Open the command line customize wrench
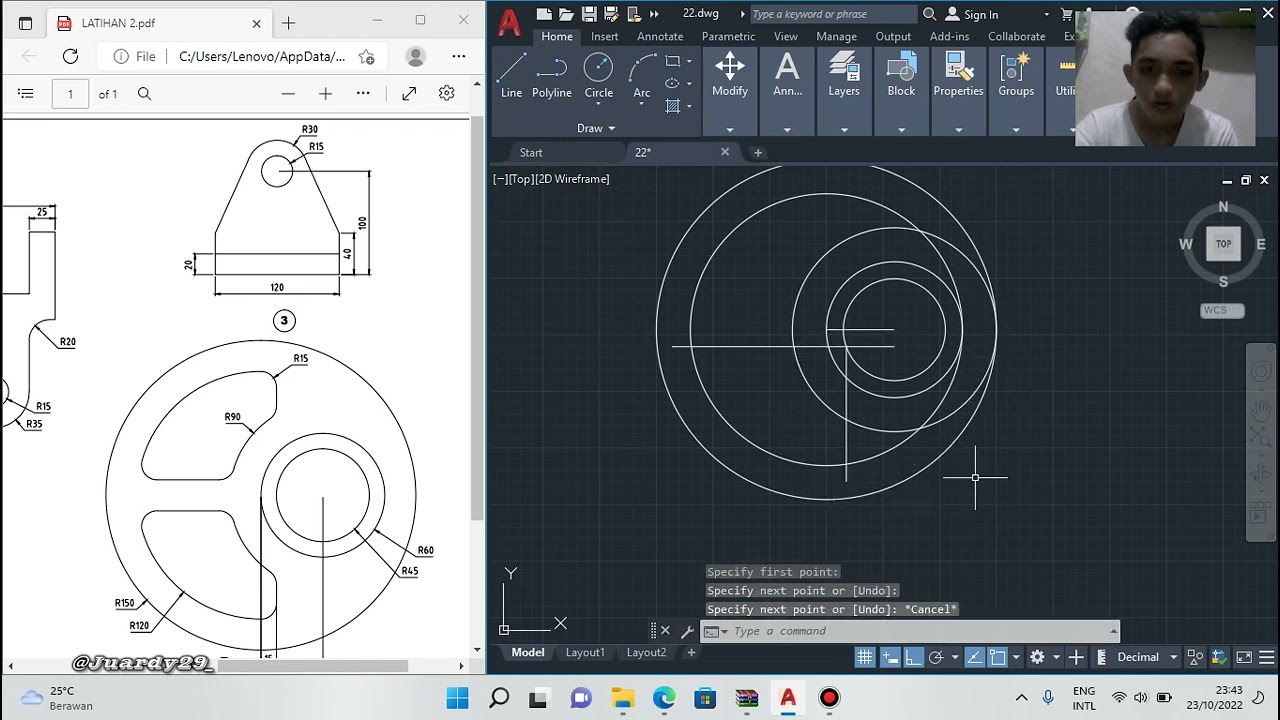Screen dimensions: 1280x720 click(687, 631)
